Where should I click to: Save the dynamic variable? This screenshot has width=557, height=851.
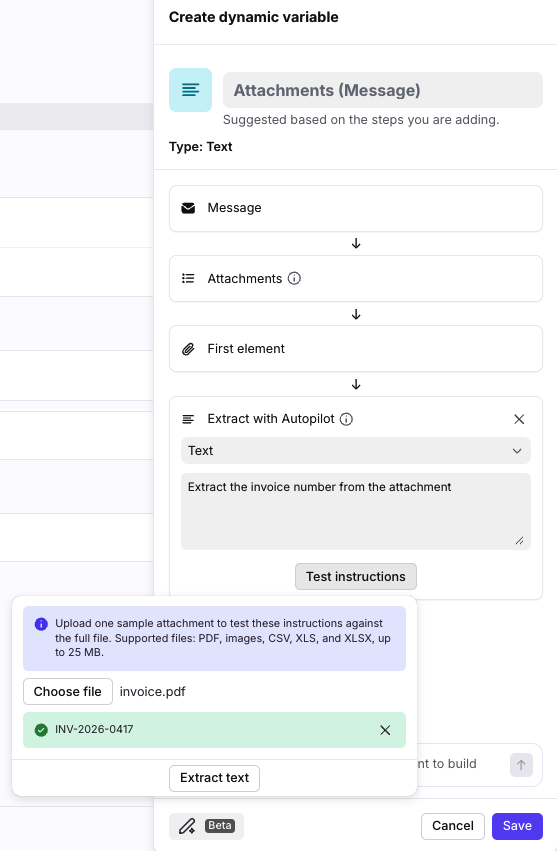tap(517, 826)
